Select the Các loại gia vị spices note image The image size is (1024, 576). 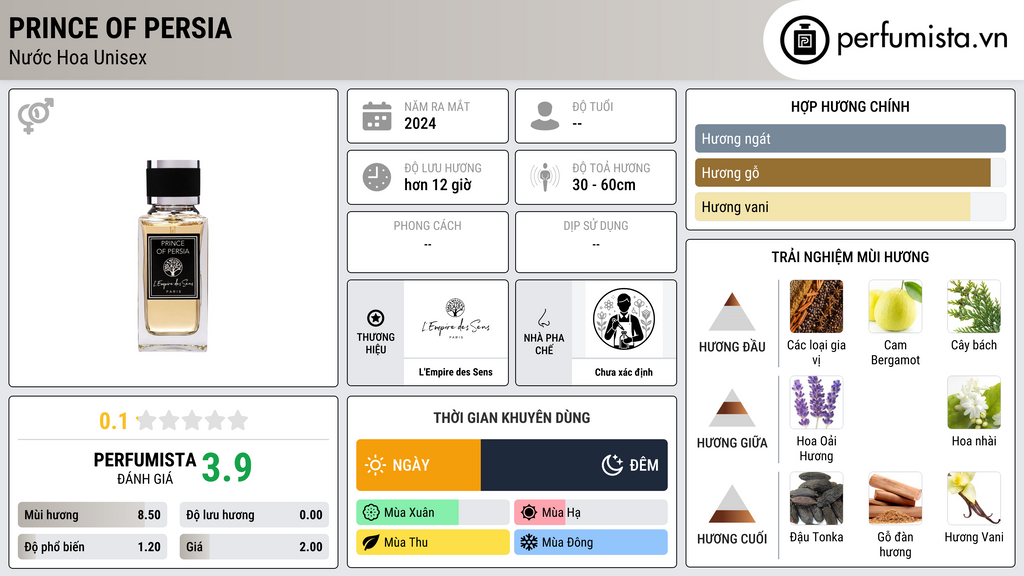(816, 306)
